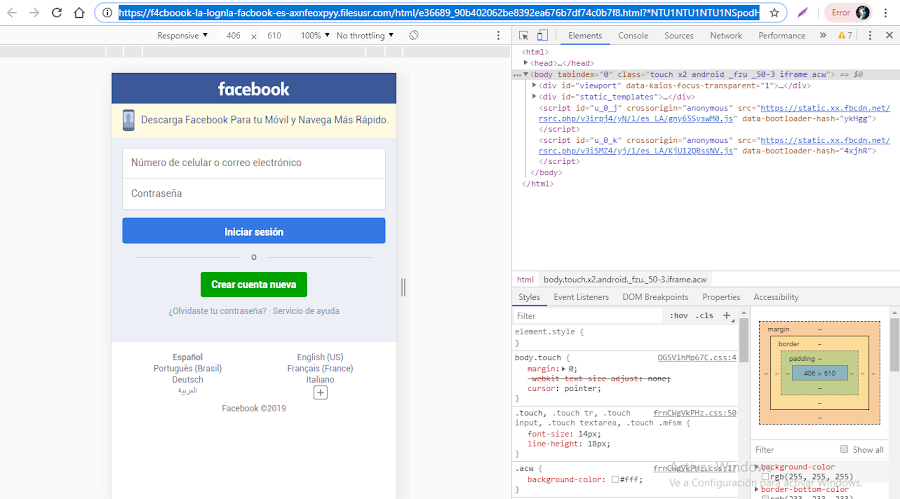The width and height of the screenshot is (900, 499).
Task: Collapse the body element node
Action: click(x=525, y=74)
